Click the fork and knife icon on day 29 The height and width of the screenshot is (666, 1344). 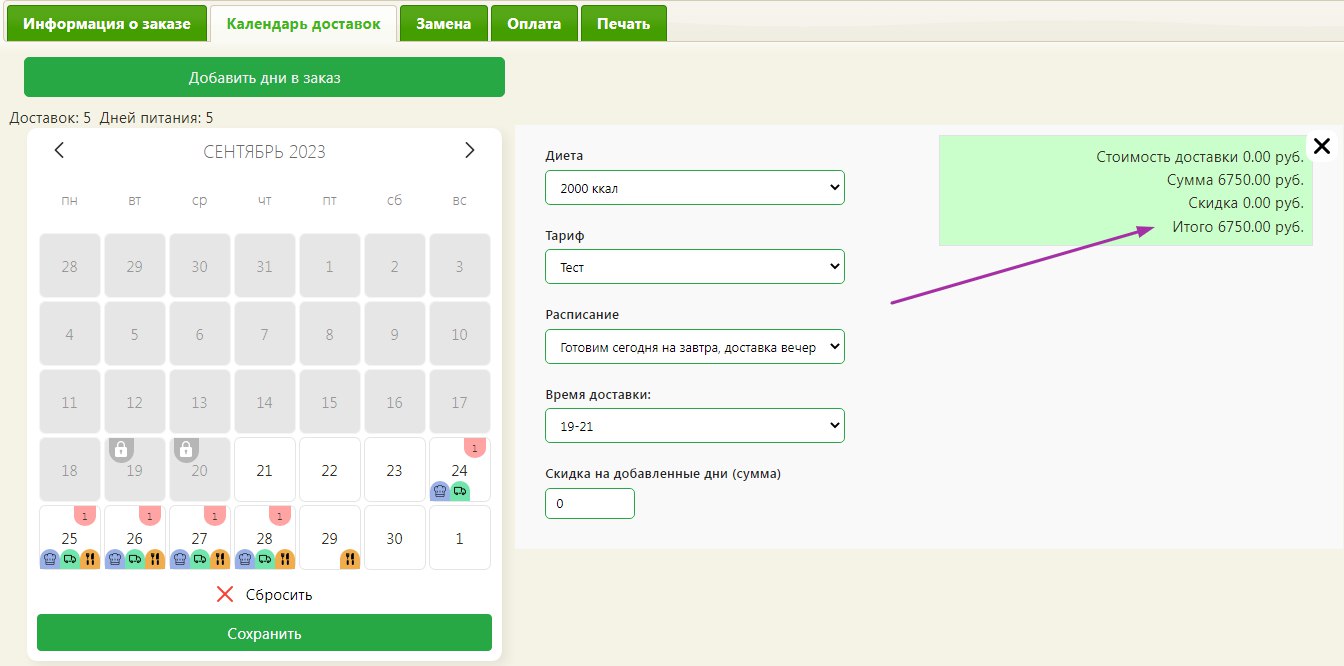pyautogui.click(x=350, y=559)
